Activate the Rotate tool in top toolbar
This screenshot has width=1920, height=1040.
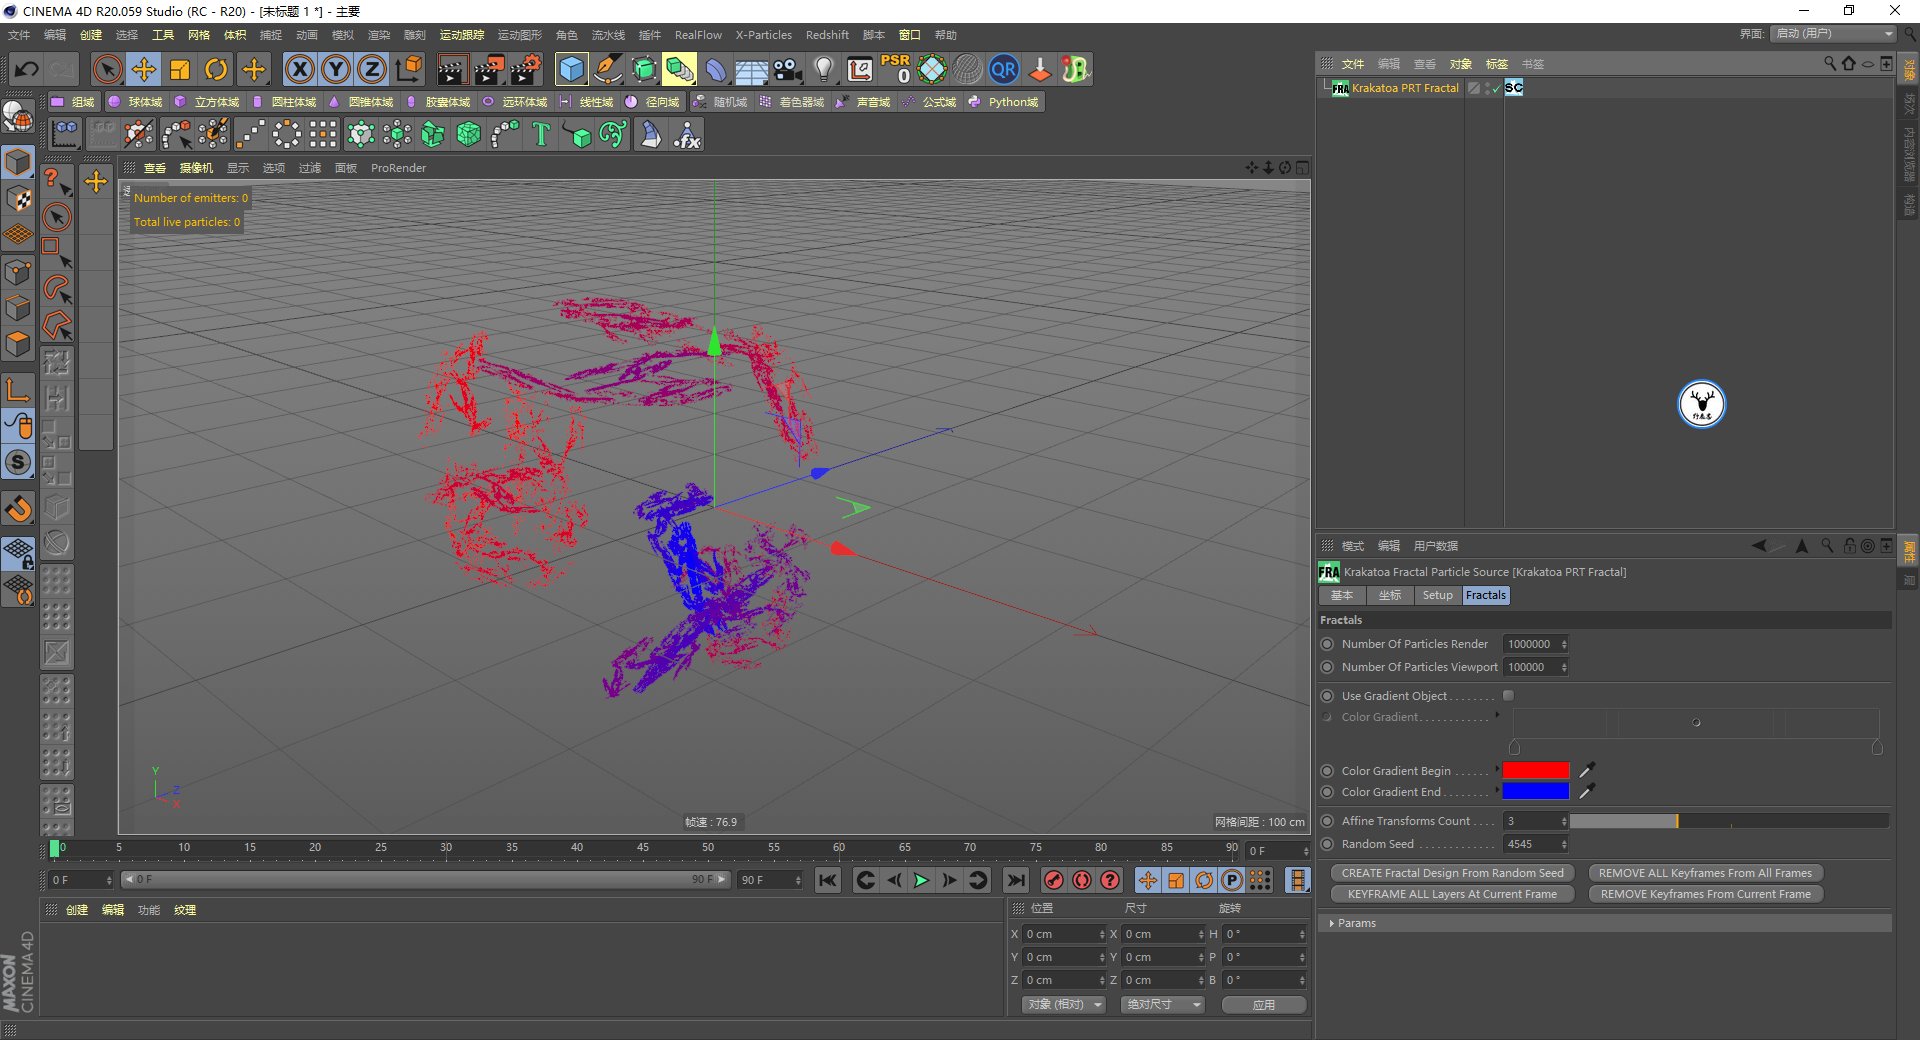216,69
